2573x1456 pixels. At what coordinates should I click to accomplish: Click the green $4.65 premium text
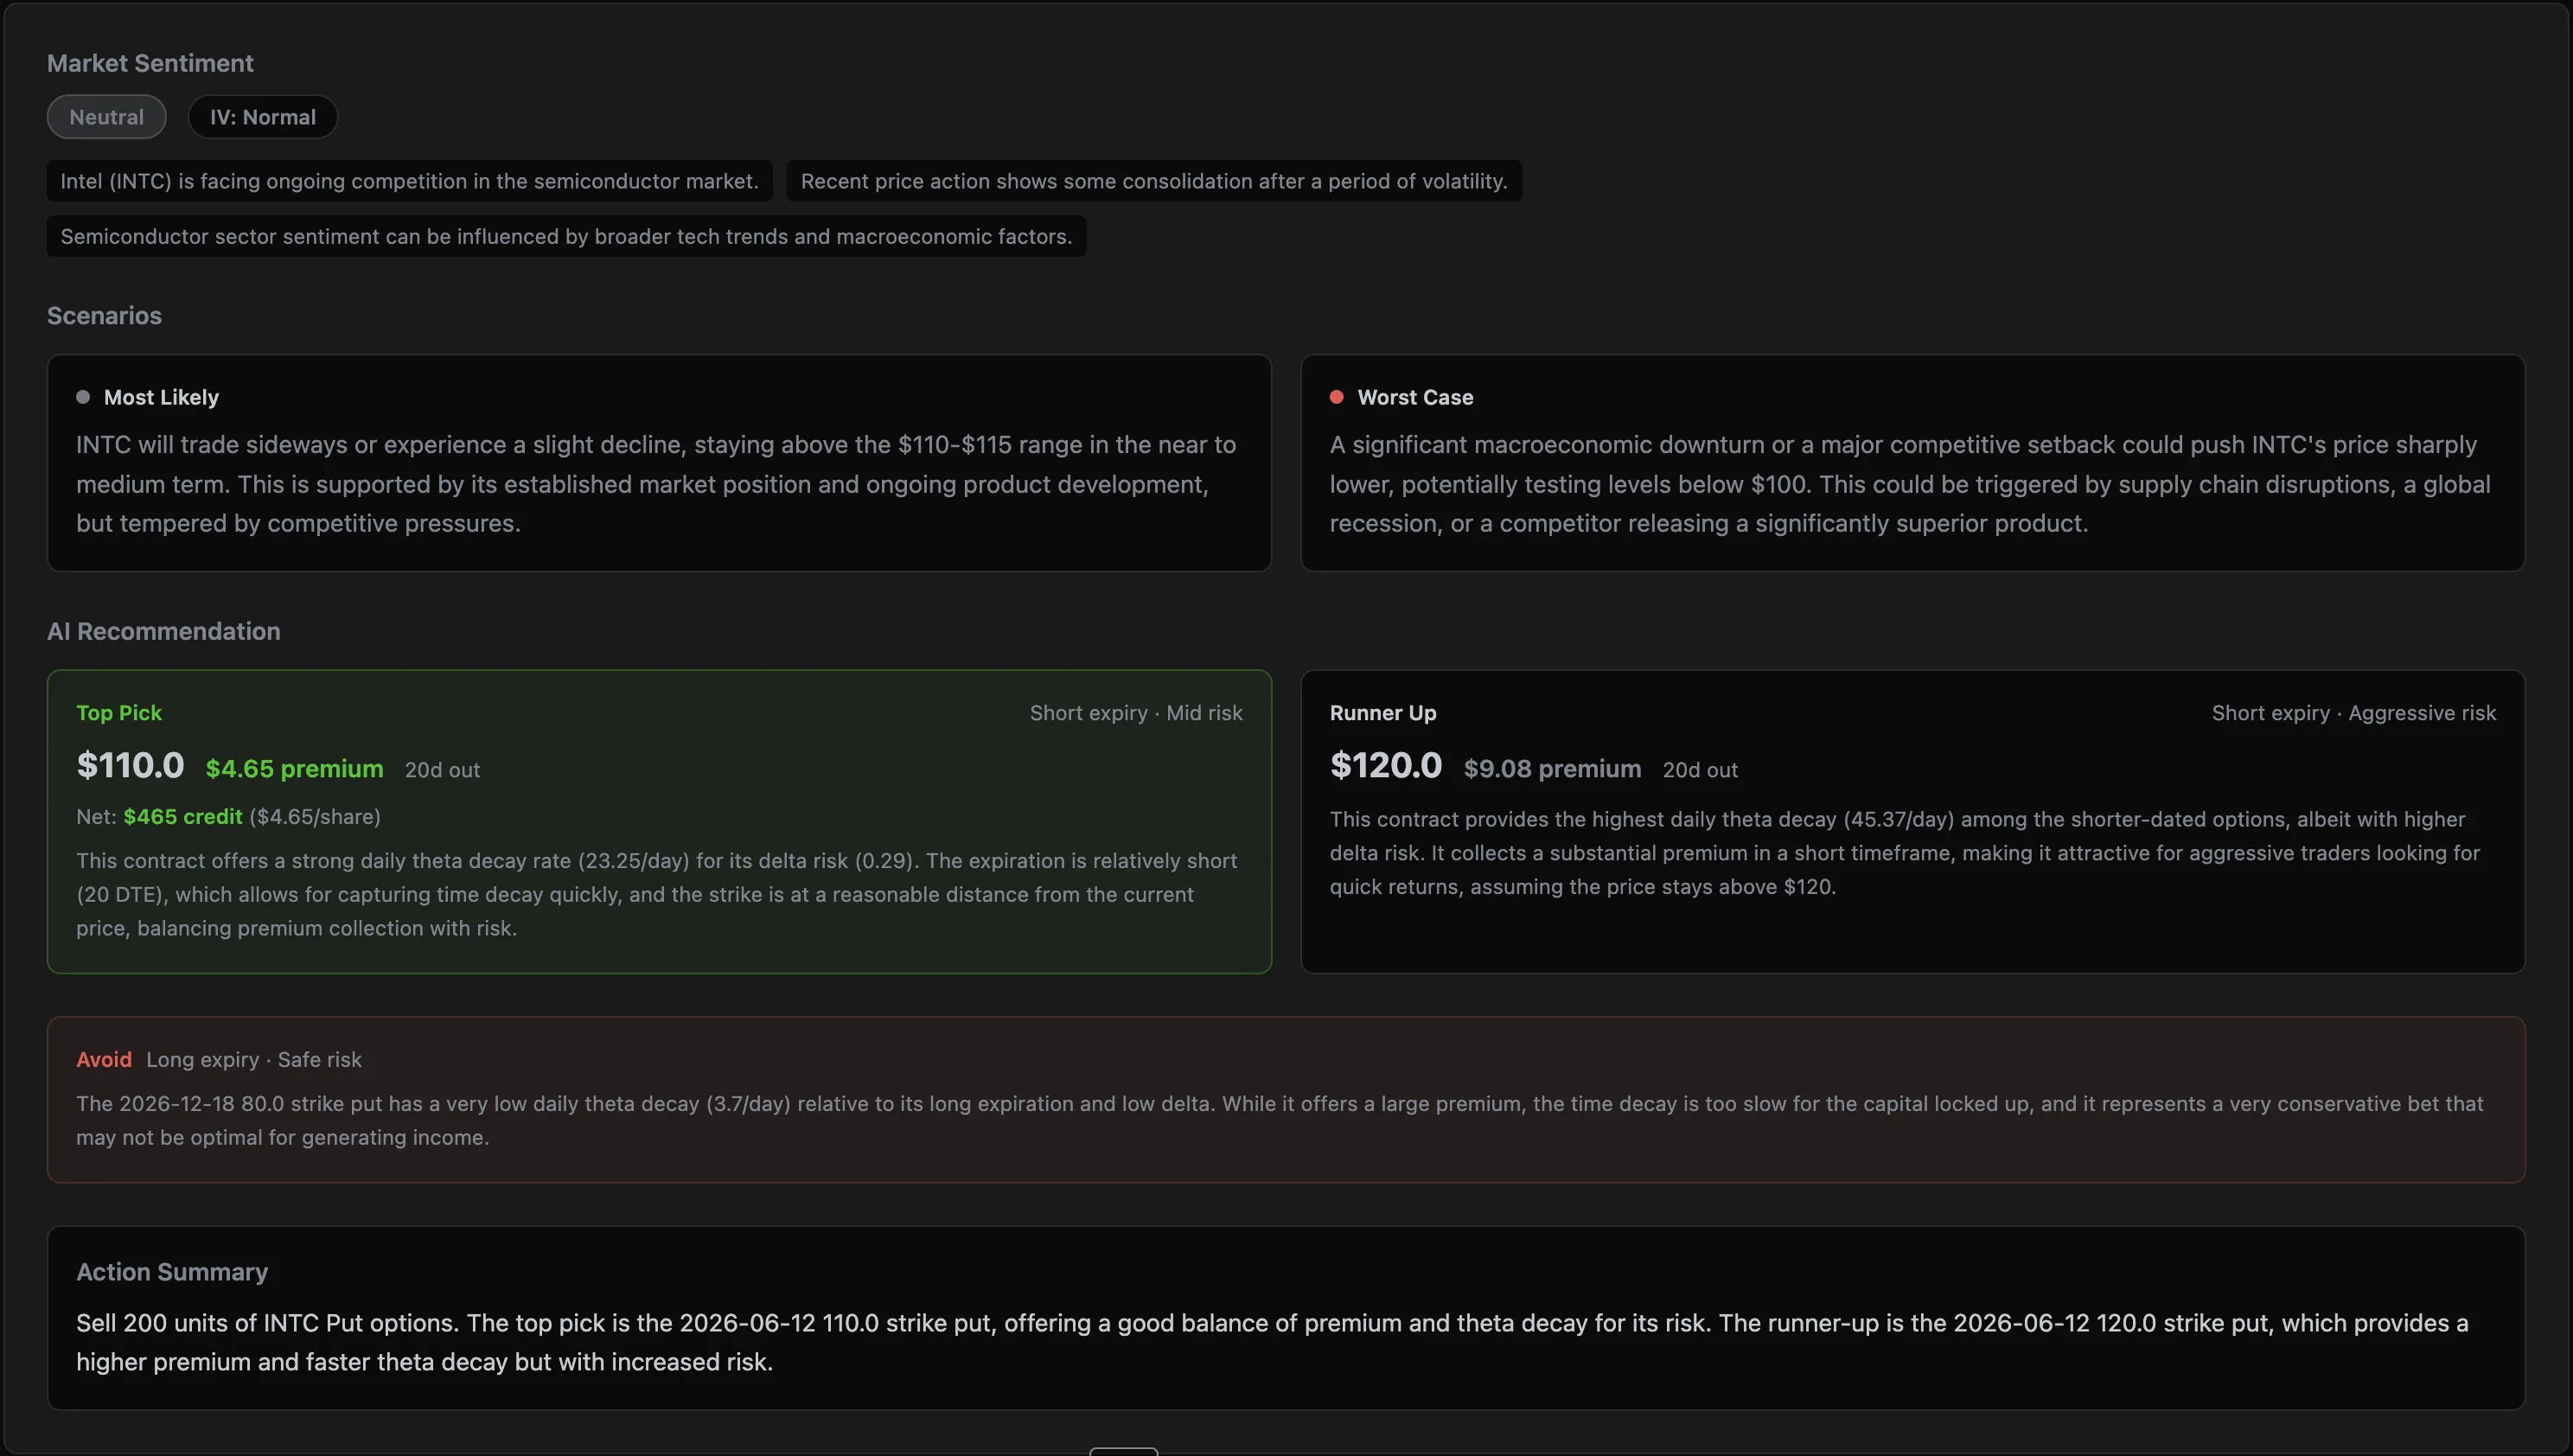pyautogui.click(x=294, y=769)
